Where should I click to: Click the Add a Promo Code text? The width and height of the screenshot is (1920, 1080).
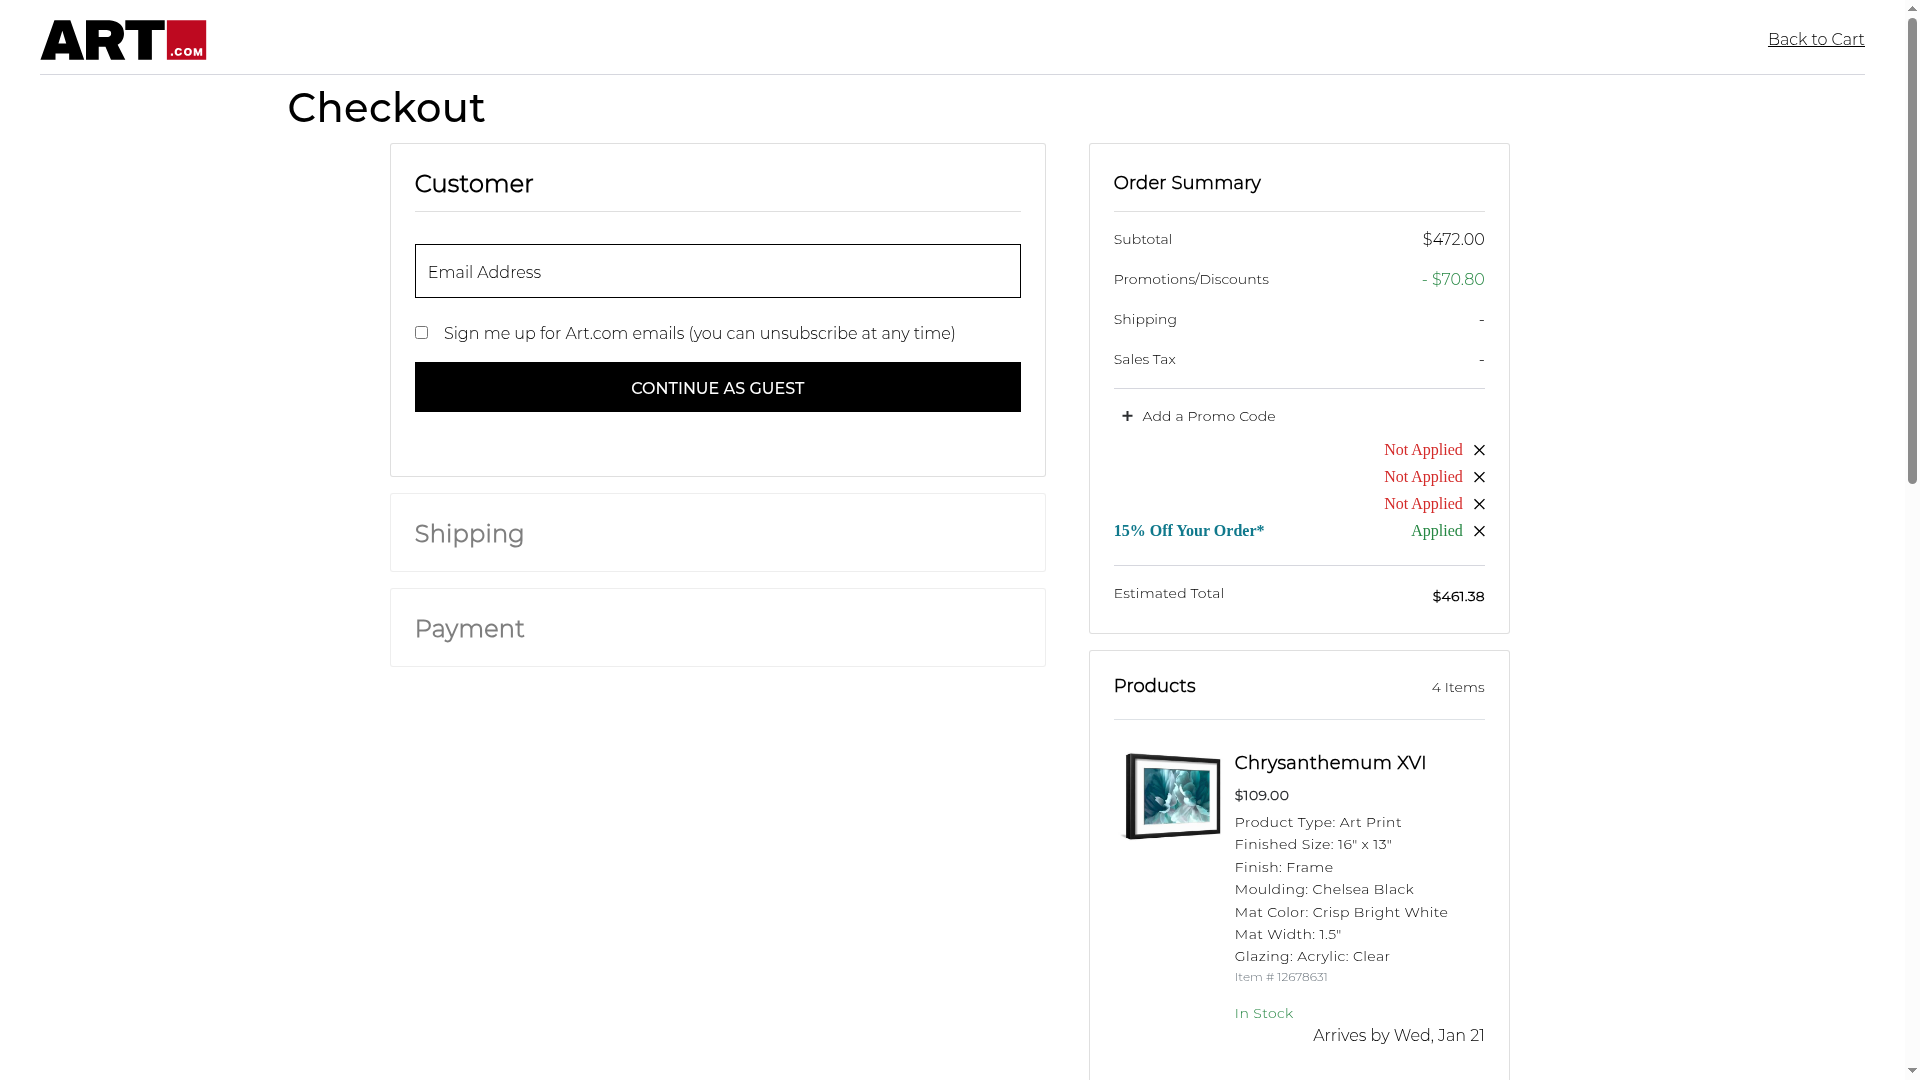point(1208,416)
